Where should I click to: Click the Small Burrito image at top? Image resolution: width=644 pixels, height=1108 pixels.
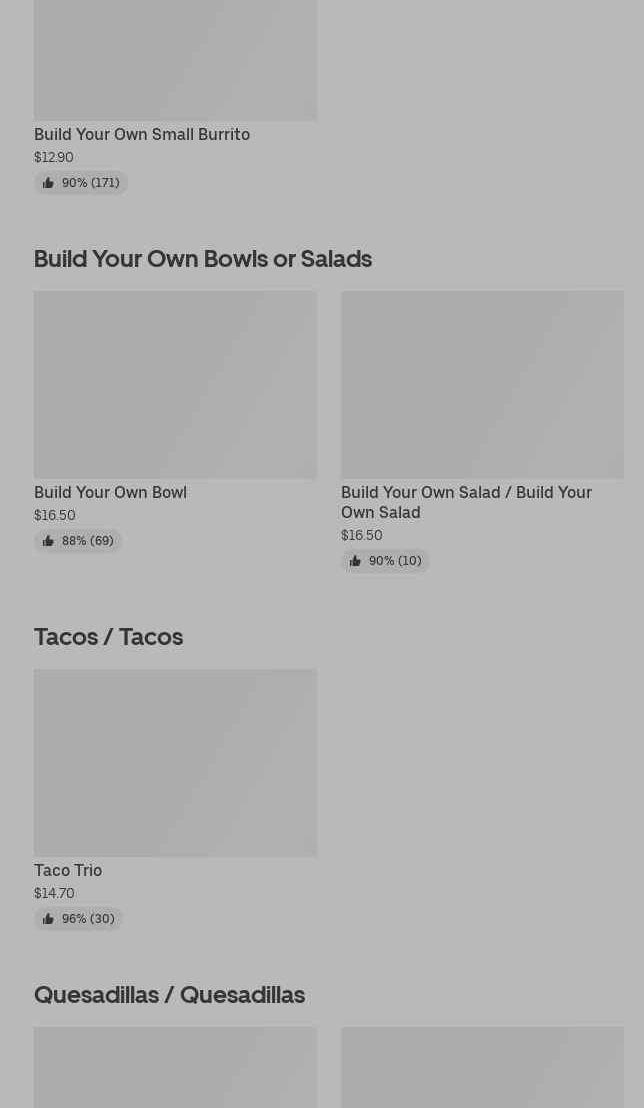[x=175, y=60]
